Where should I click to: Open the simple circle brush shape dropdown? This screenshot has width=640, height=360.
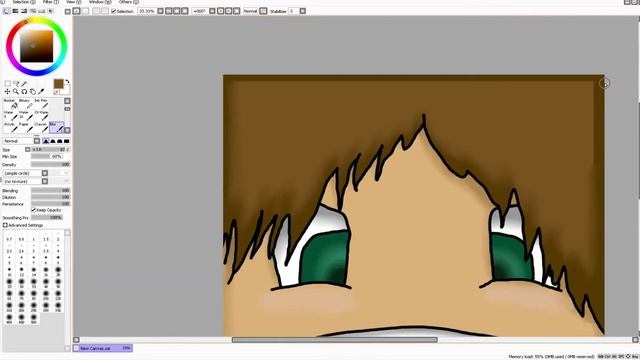click(25, 173)
